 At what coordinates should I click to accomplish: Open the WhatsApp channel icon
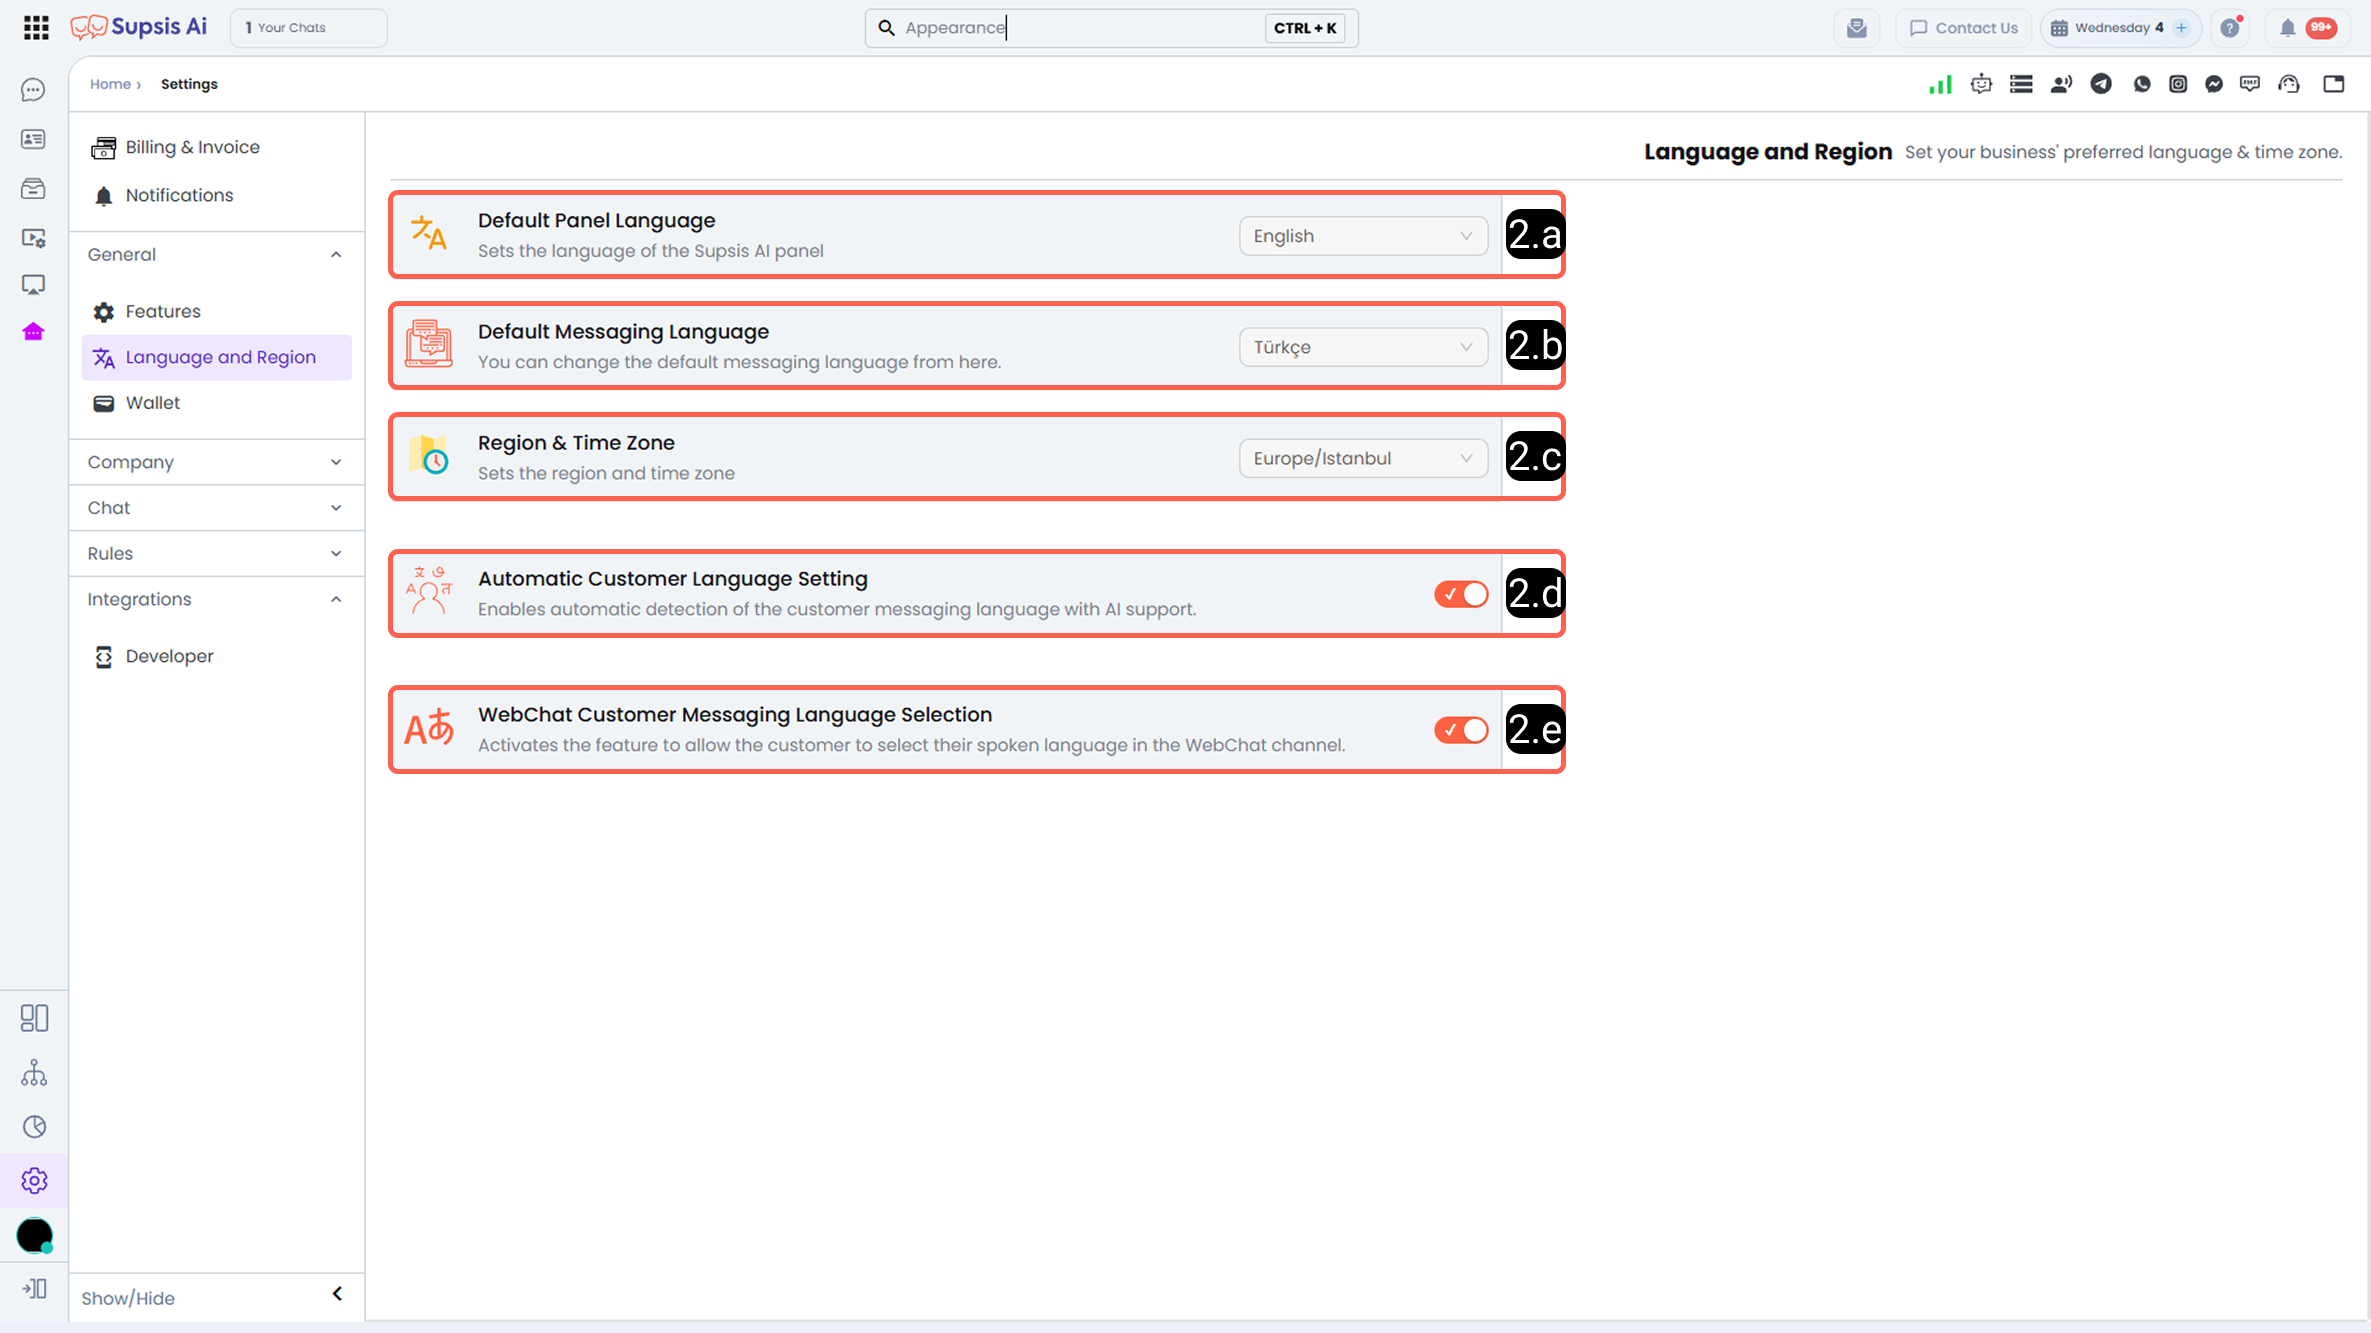click(2141, 84)
